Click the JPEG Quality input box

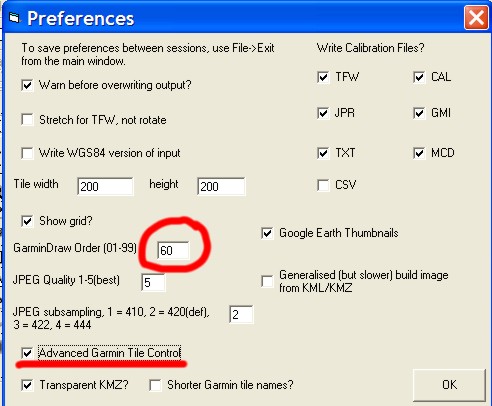point(153,283)
